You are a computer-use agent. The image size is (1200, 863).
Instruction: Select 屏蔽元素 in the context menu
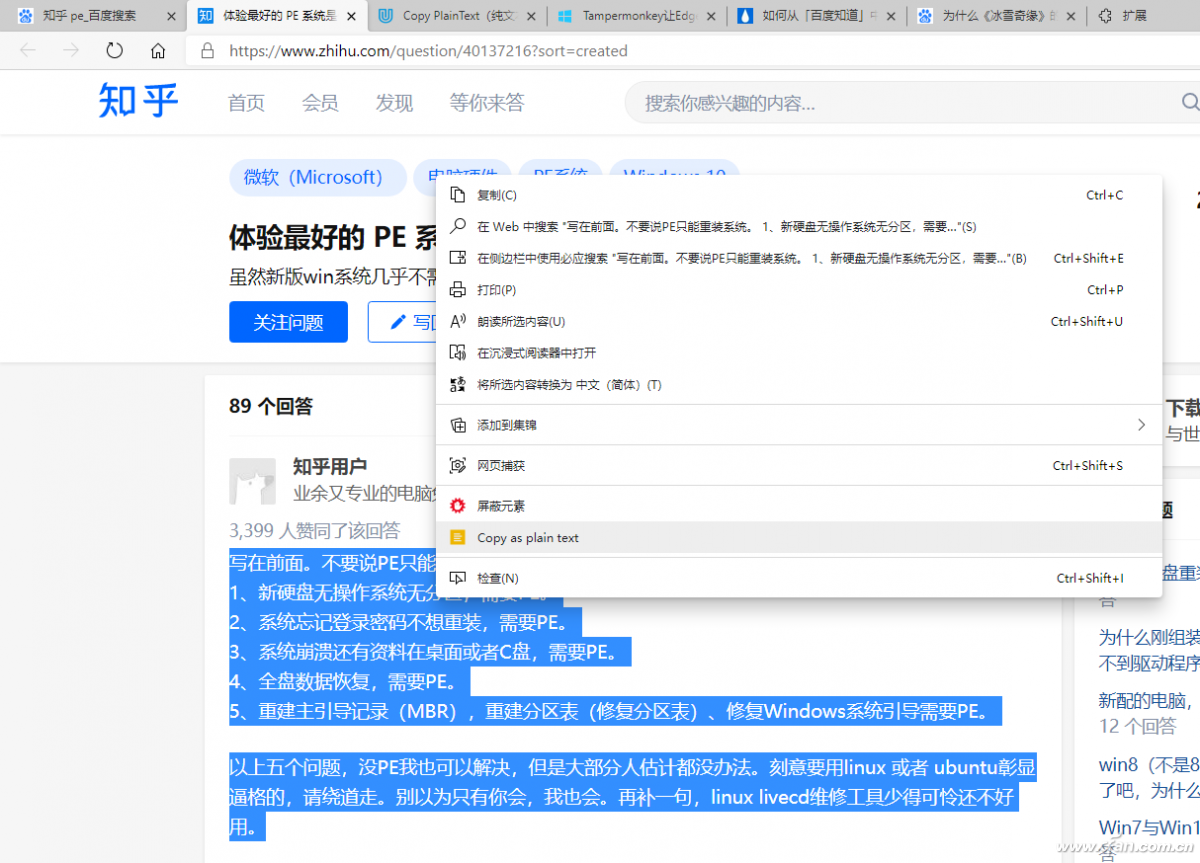(799, 506)
